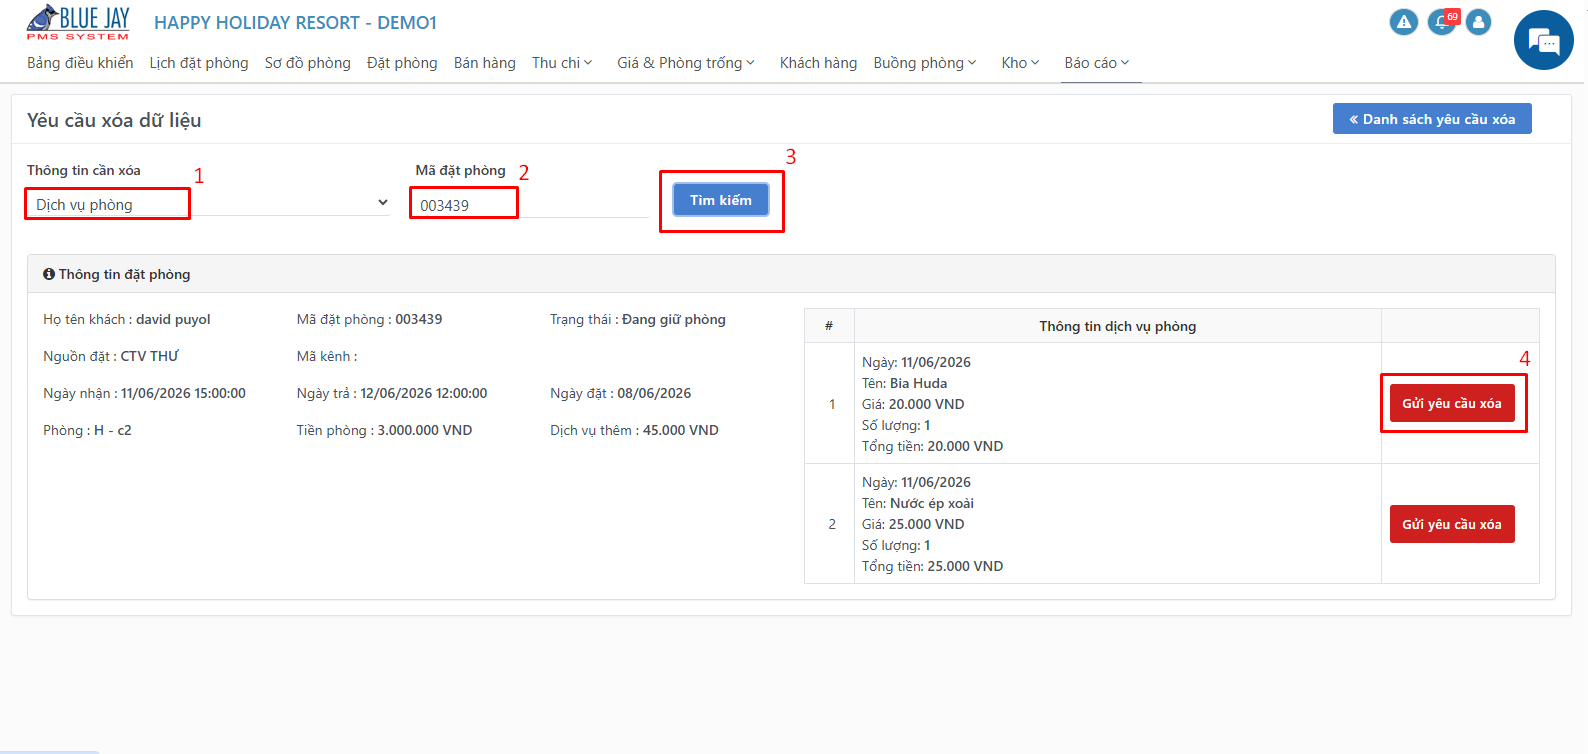Click the status Đang giữ phòng
Image resolution: width=1588 pixels, height=754 pixels.
tap(674, 320)
